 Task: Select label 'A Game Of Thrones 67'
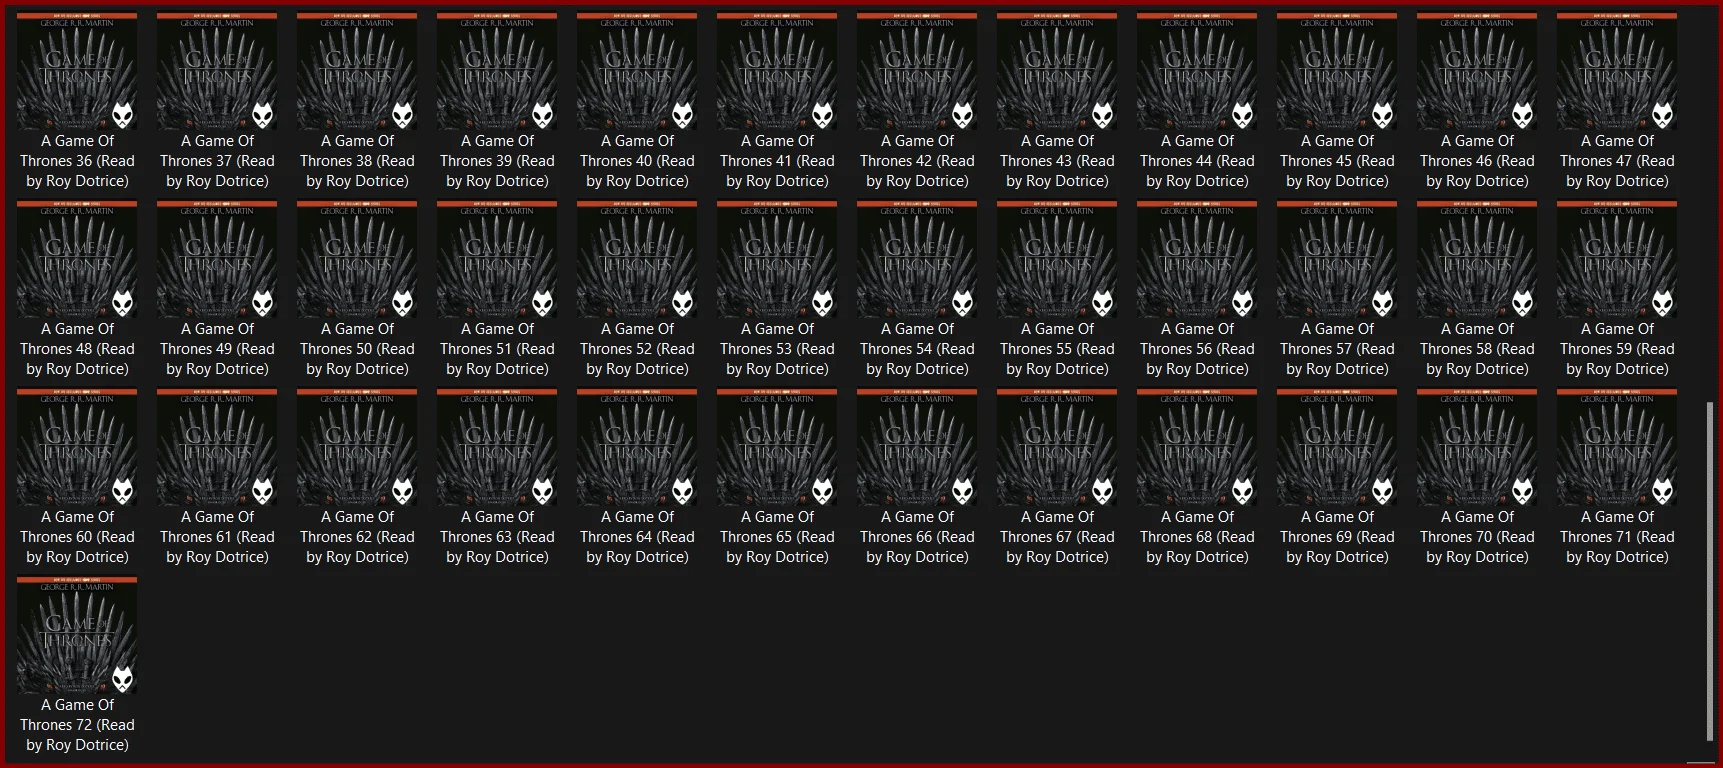(x=1057, y=537)
